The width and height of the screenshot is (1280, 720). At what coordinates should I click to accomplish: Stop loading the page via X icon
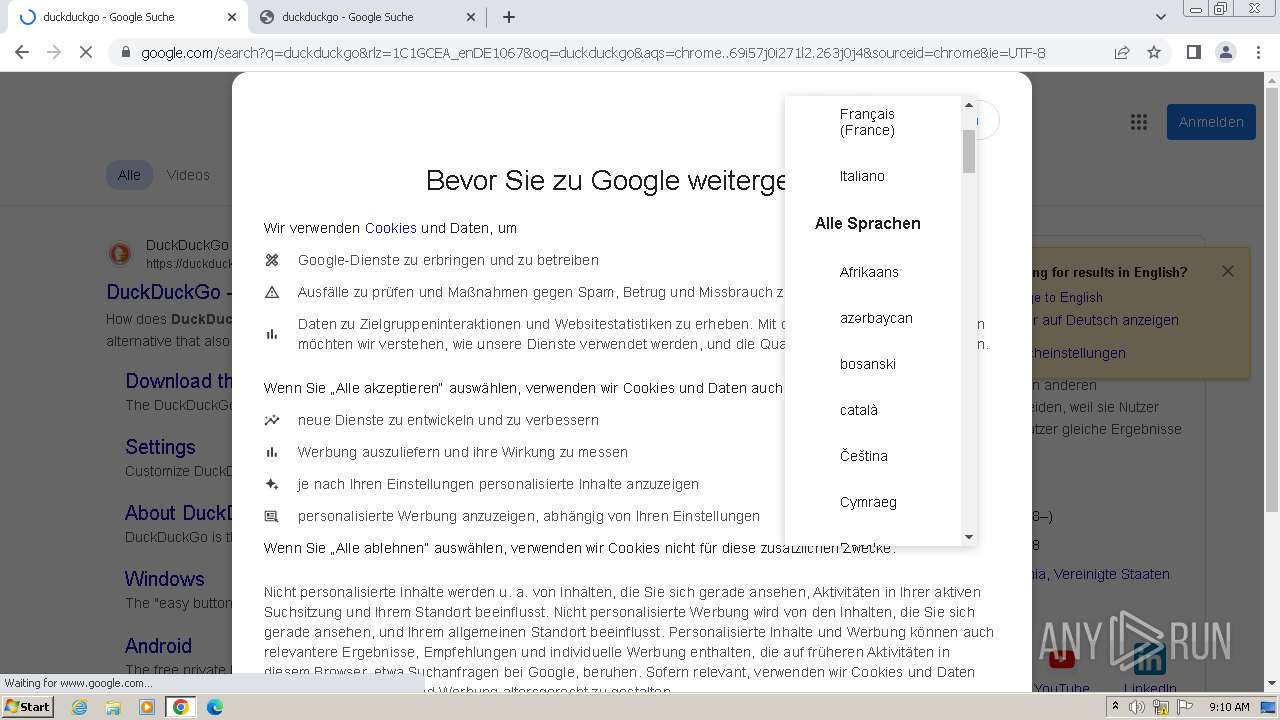coord(86,52)
